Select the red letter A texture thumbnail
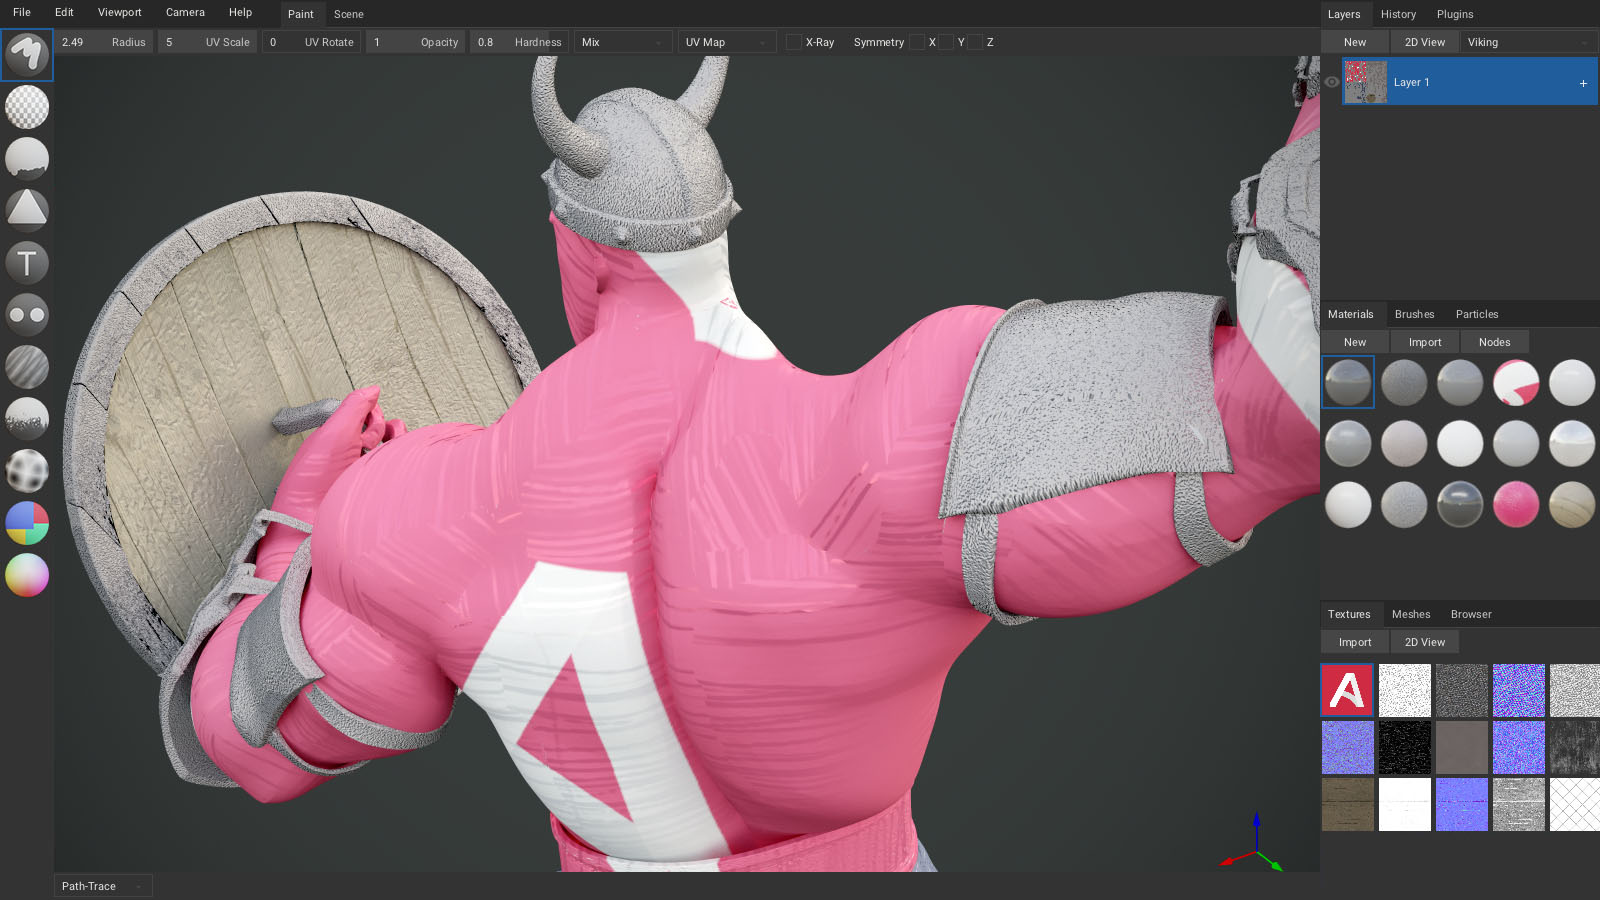This screenshot has height=900, width=1600. click(x=1348, y=690)
